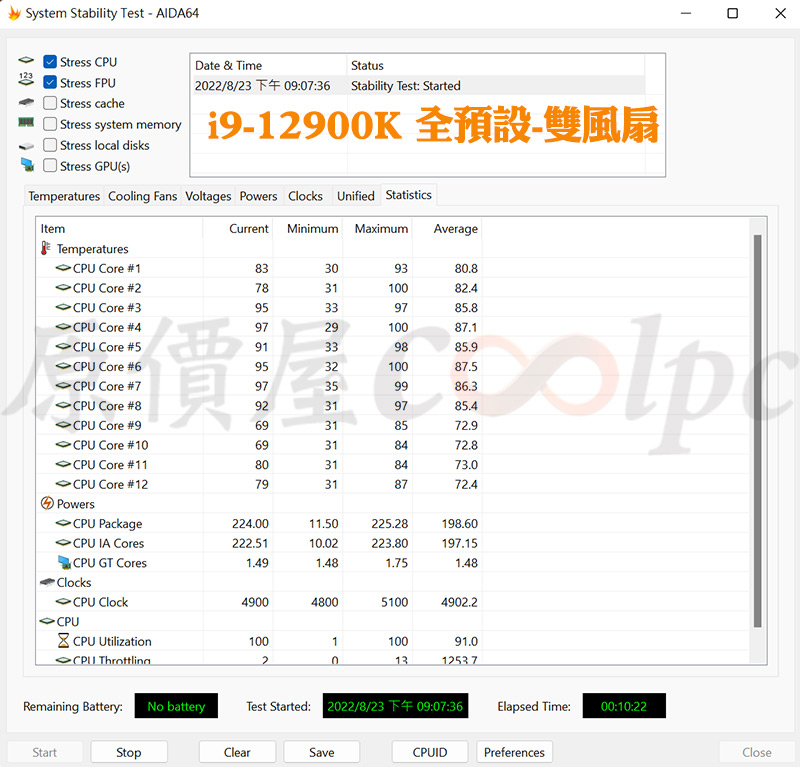Select the Statistics tab
The image size is (800, 767).
coord(408,195)
